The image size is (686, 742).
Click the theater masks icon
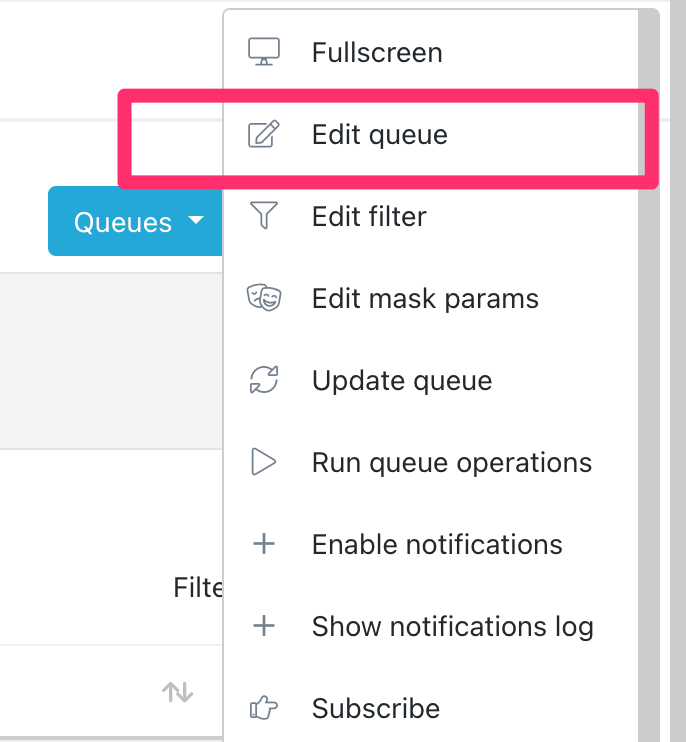(x=264, y=298)
